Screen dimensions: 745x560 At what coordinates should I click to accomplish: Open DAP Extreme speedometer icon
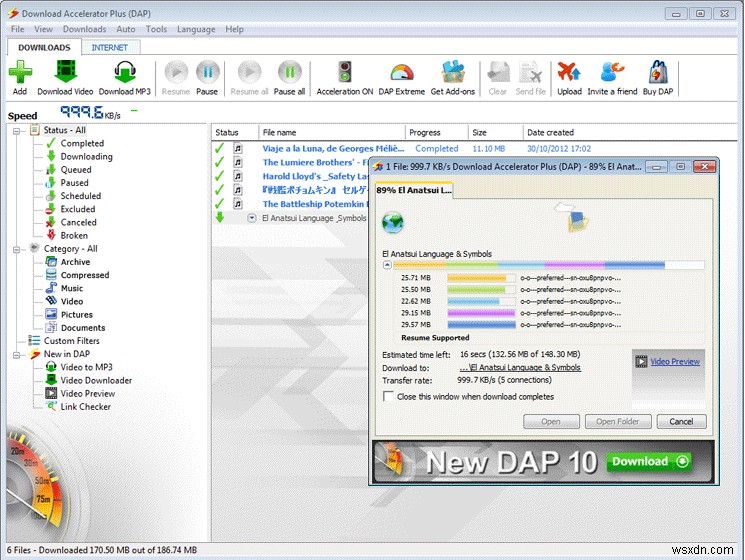pyautogui.click(x=401, y=73)
